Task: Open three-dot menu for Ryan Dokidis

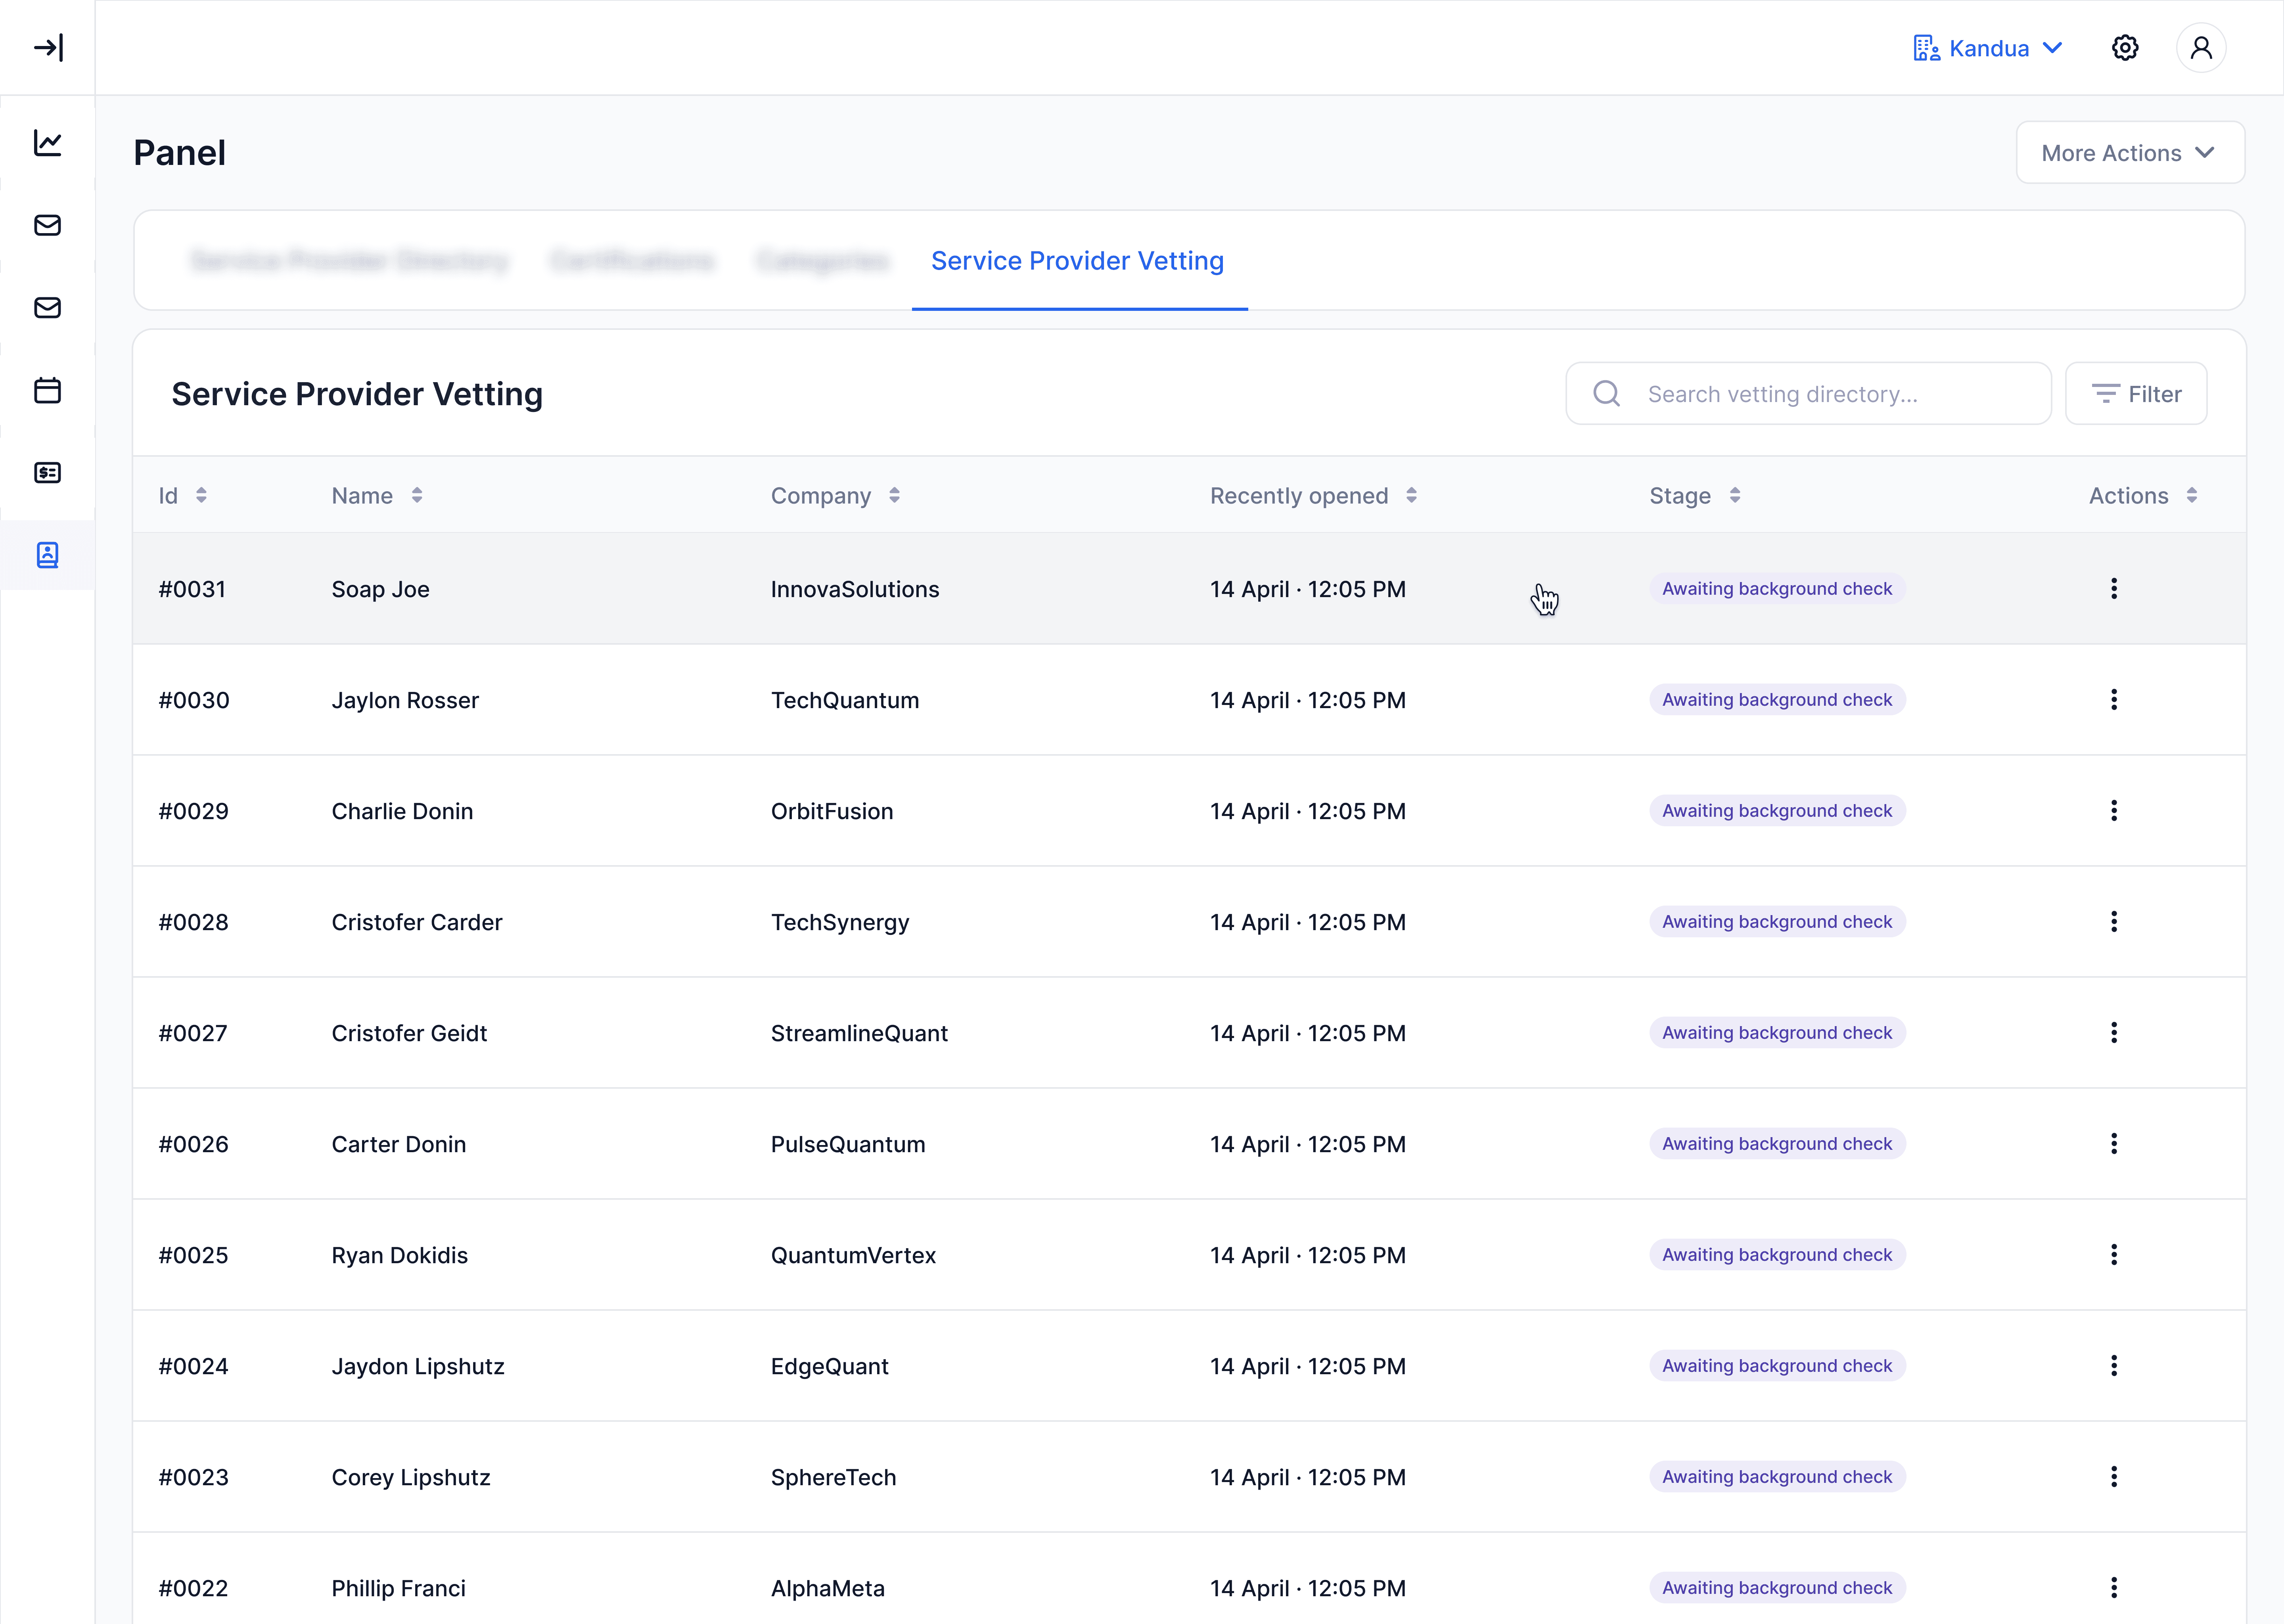Action: 2114,1254
